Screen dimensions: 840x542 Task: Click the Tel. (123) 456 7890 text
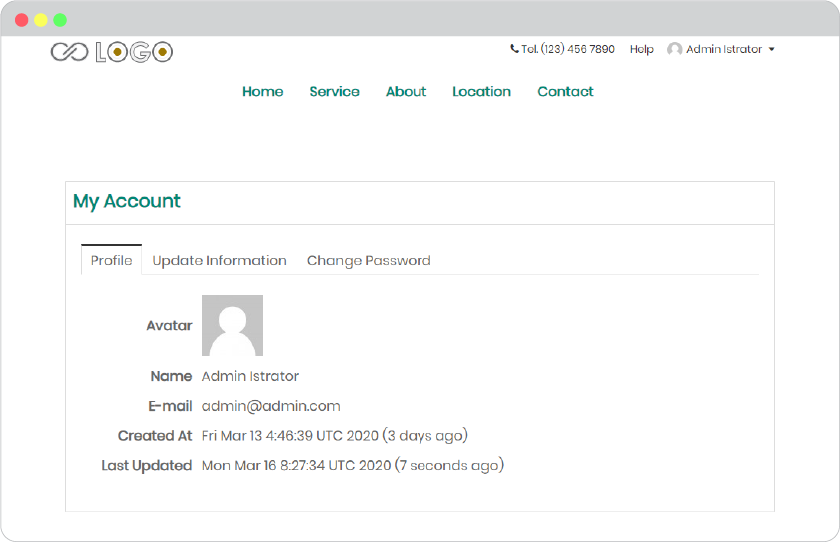(568, 49)
